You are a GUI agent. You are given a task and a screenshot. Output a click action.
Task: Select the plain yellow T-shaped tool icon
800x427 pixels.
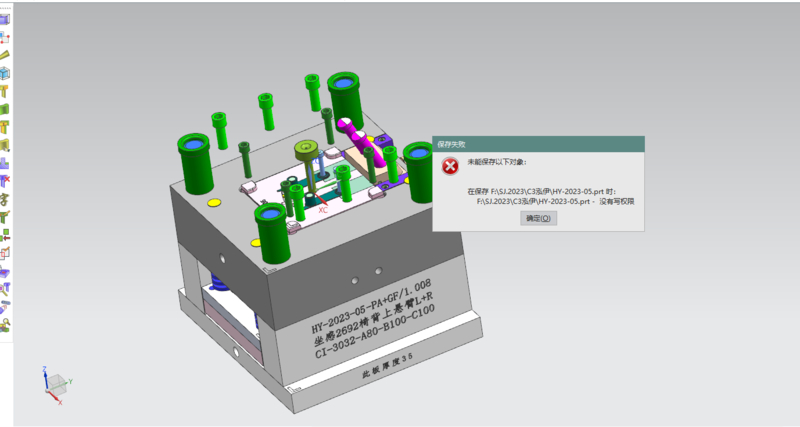[5, 92]
